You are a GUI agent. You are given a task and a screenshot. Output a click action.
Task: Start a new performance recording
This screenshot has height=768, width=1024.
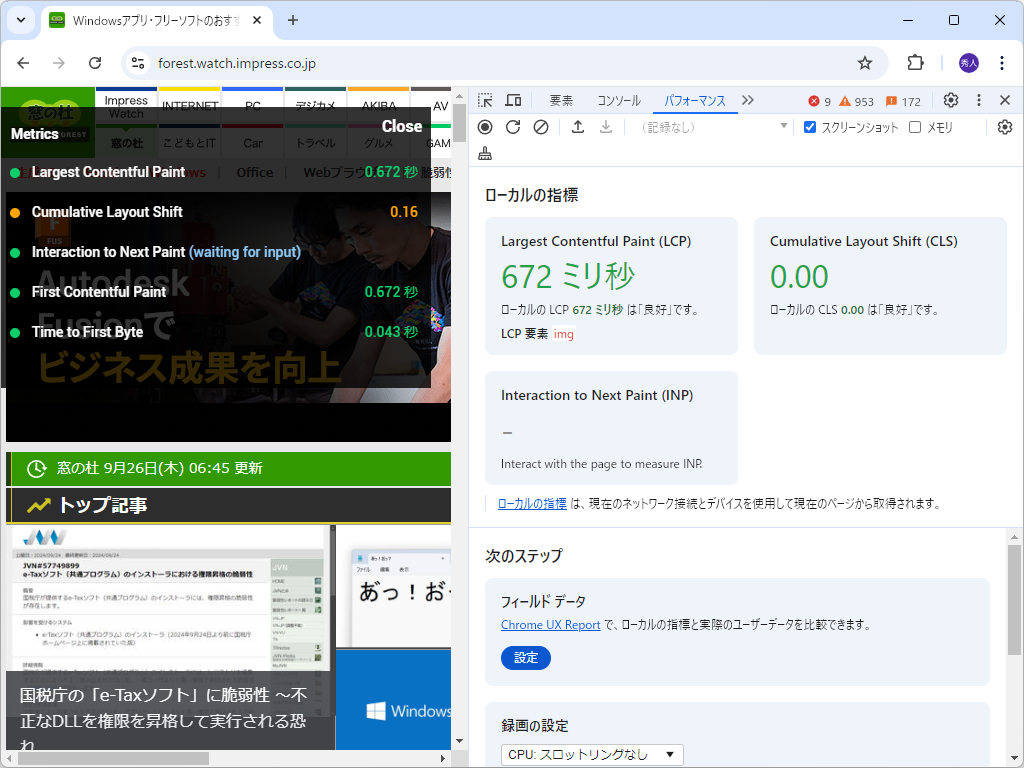pyautogui.click(x=485, y=127)
